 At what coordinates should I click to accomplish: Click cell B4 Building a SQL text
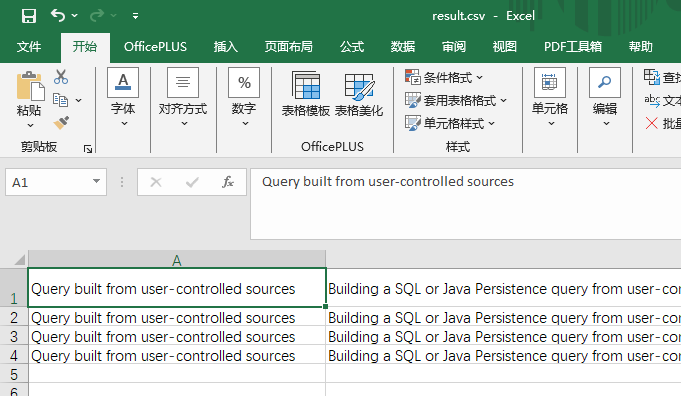click(x=504, y=356)
